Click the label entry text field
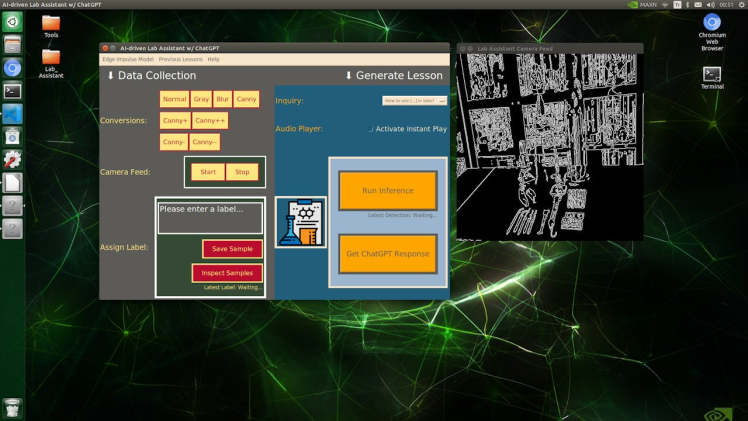 pos(210,217)
